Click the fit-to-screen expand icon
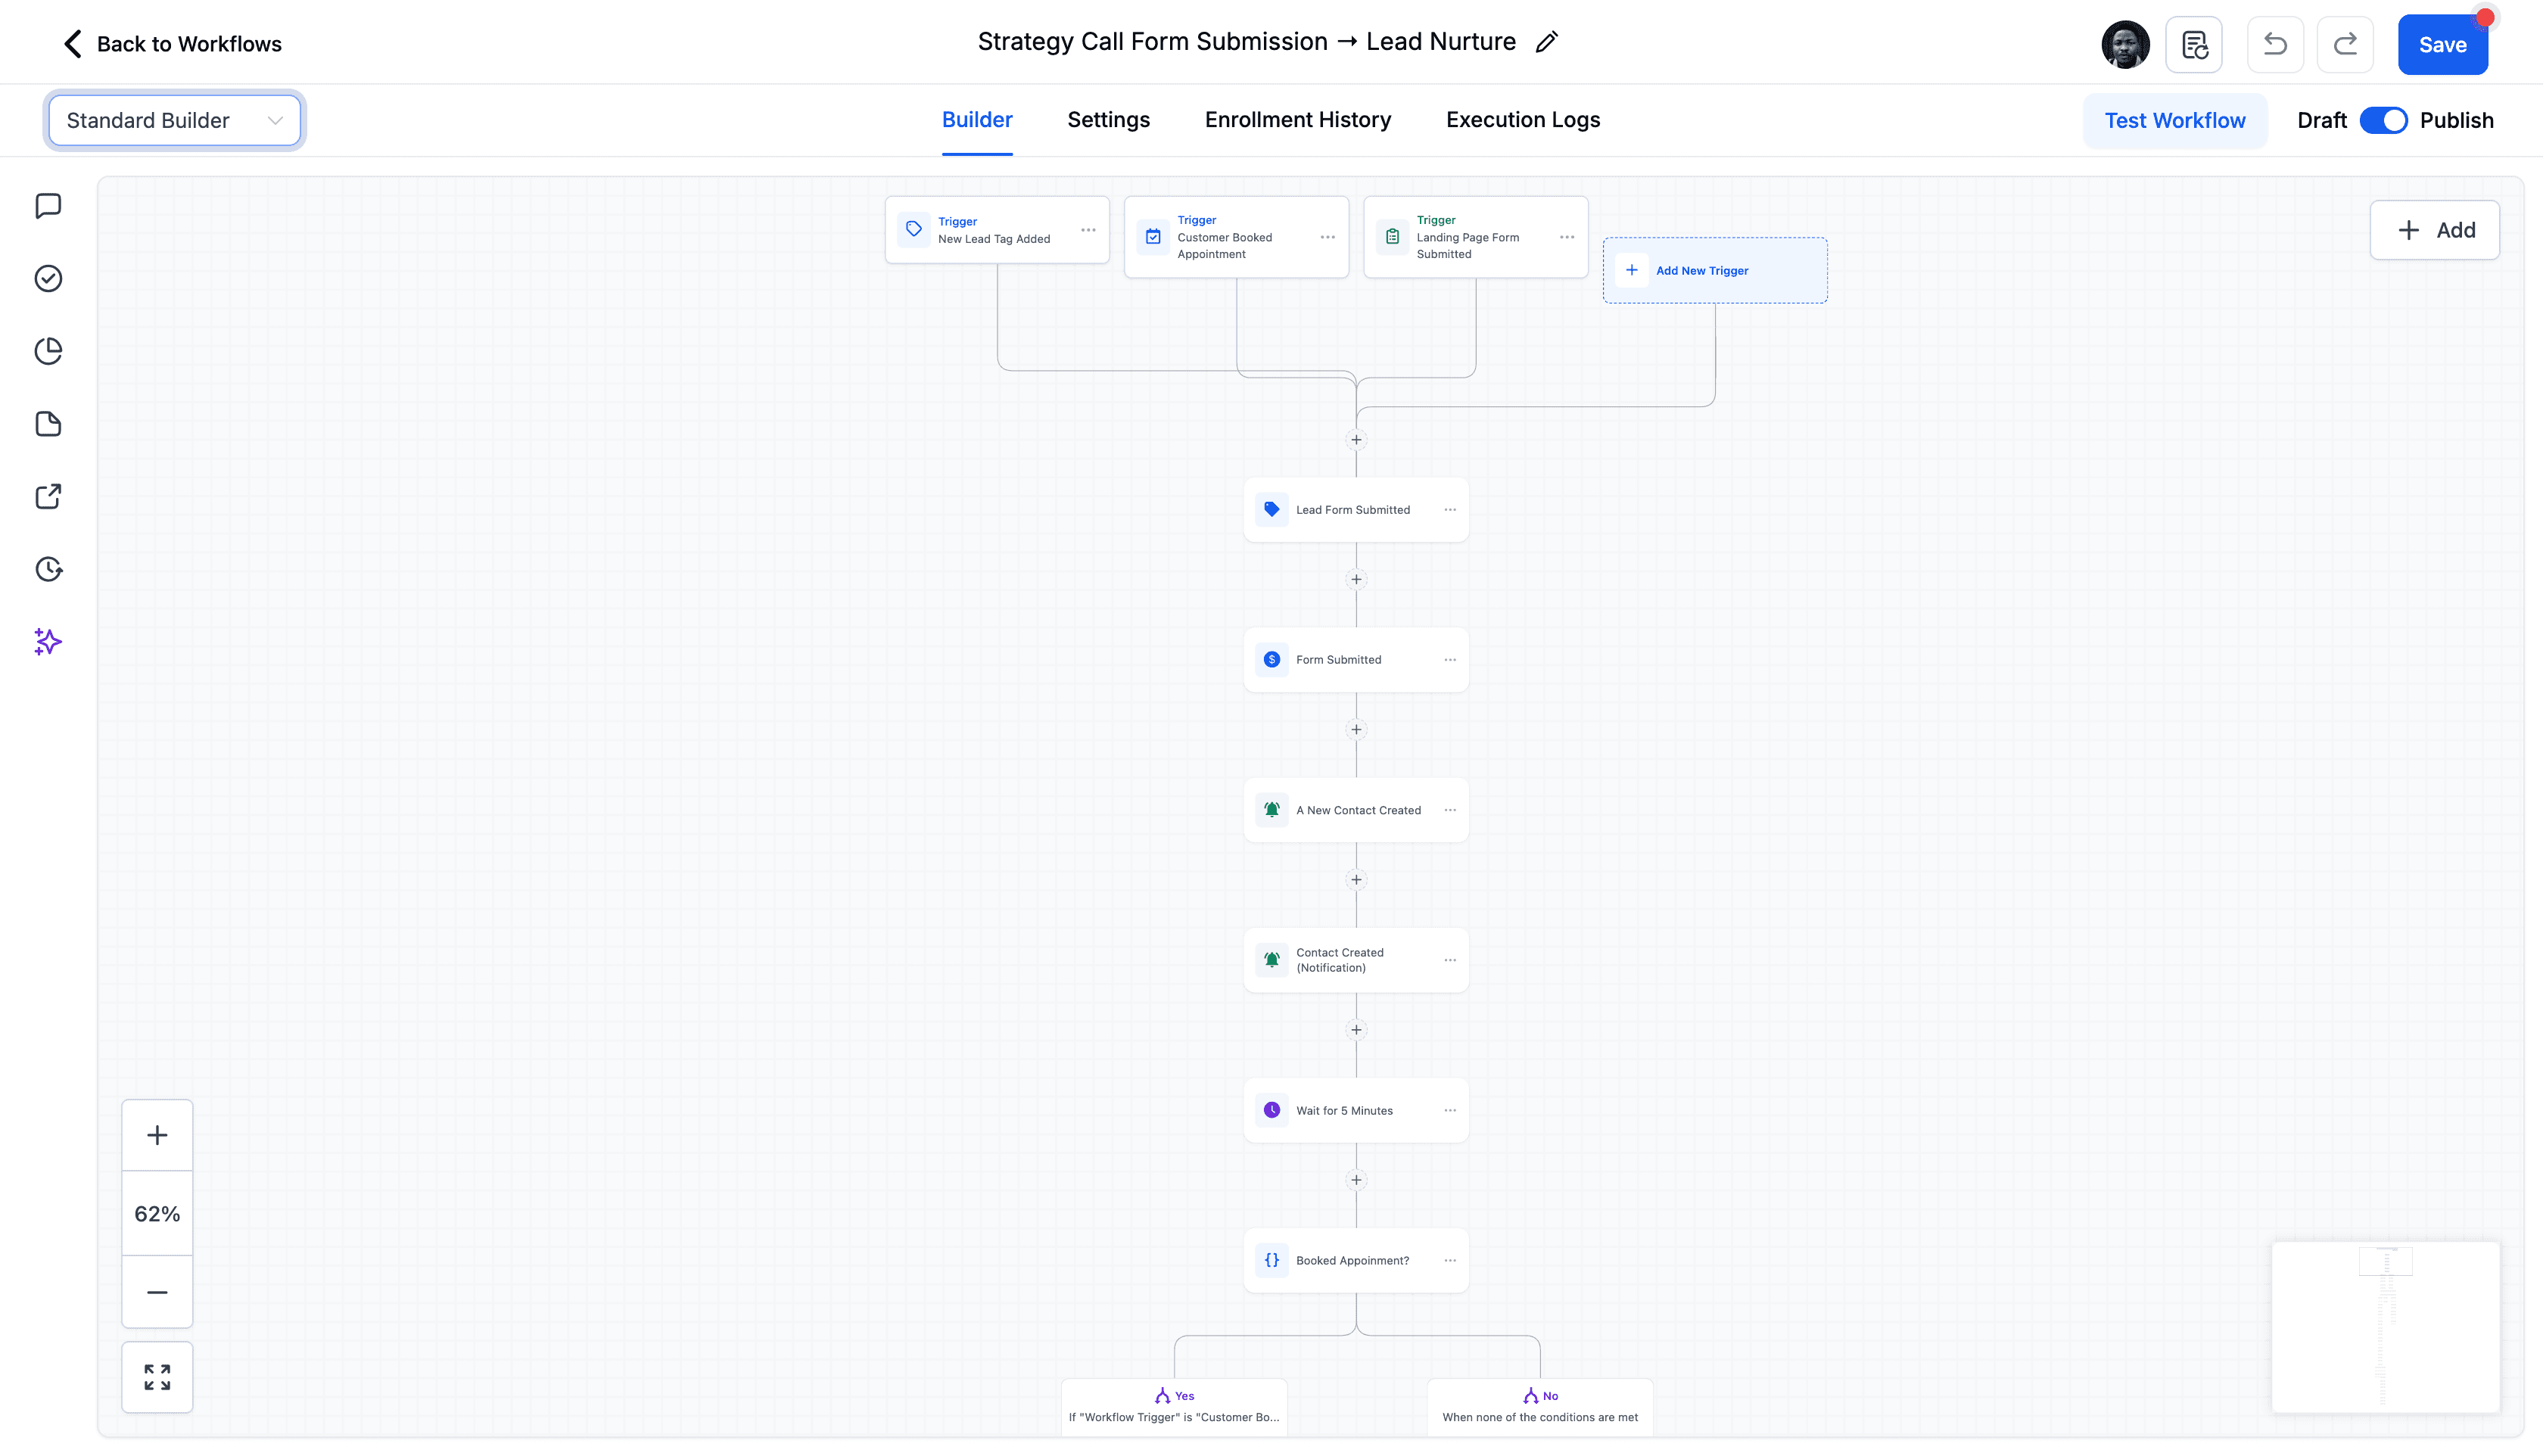The height and width of the screenshot is (1456, 2543). point(157,1377)
